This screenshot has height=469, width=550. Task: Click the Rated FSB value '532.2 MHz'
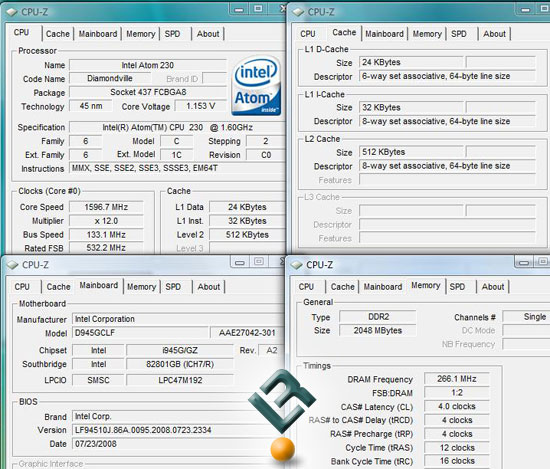(x=106, y=248)
